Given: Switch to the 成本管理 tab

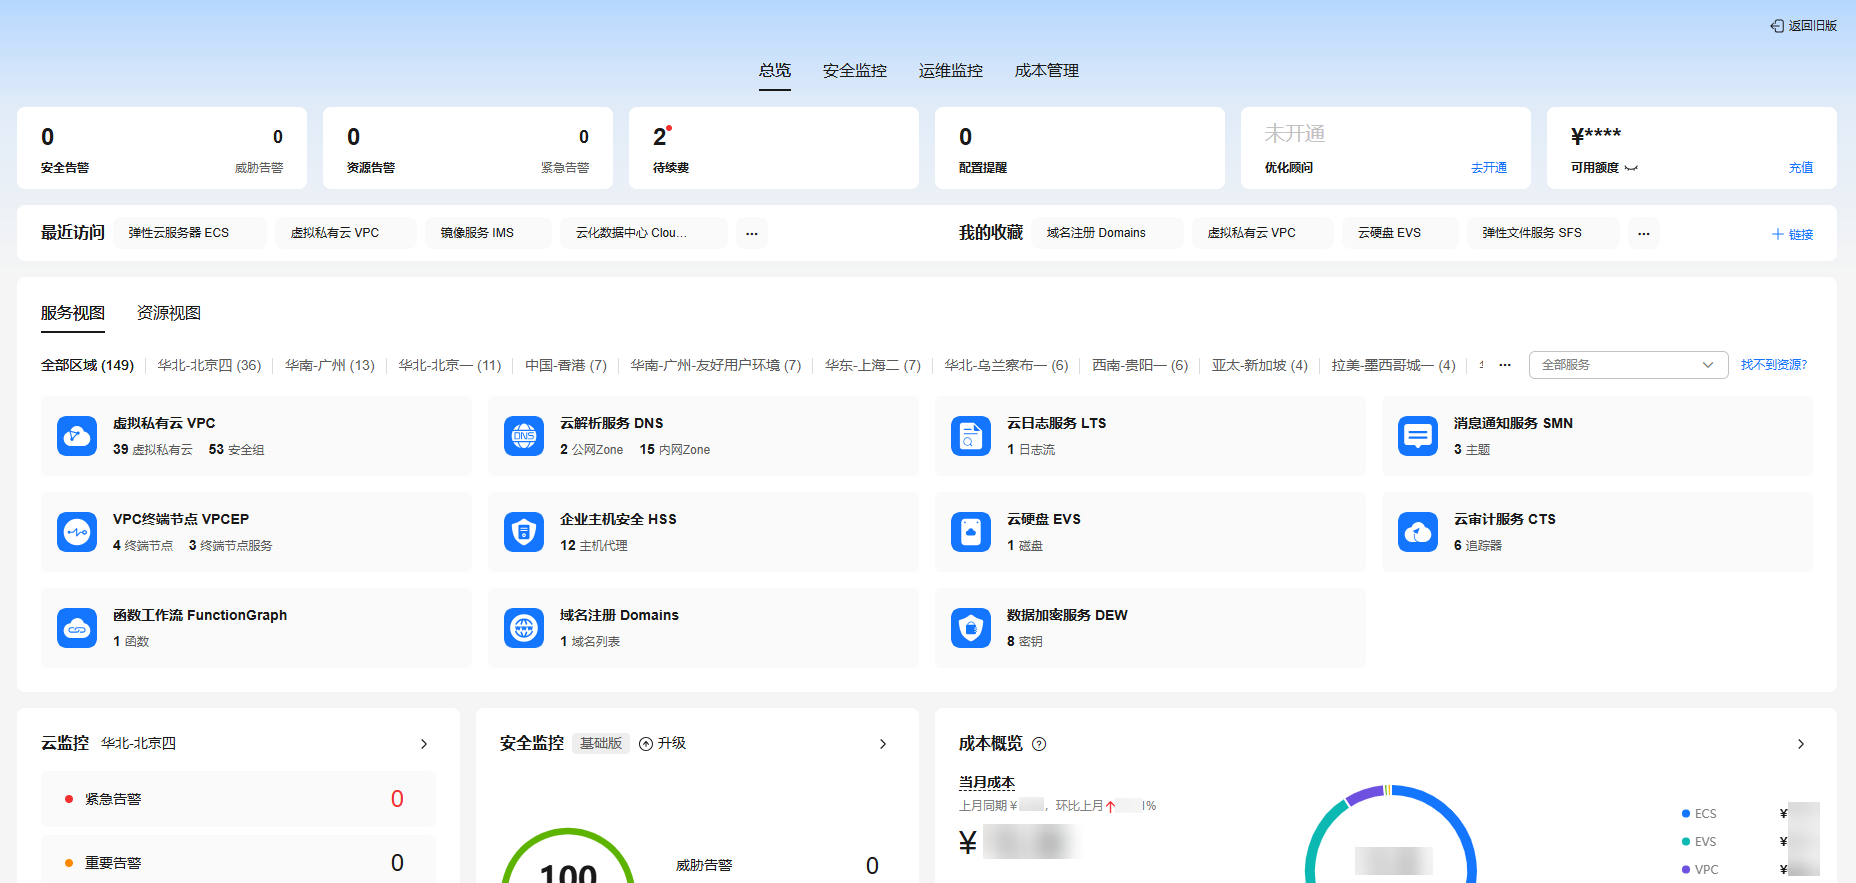Looking at the screenshot, I should [1047, 70].
